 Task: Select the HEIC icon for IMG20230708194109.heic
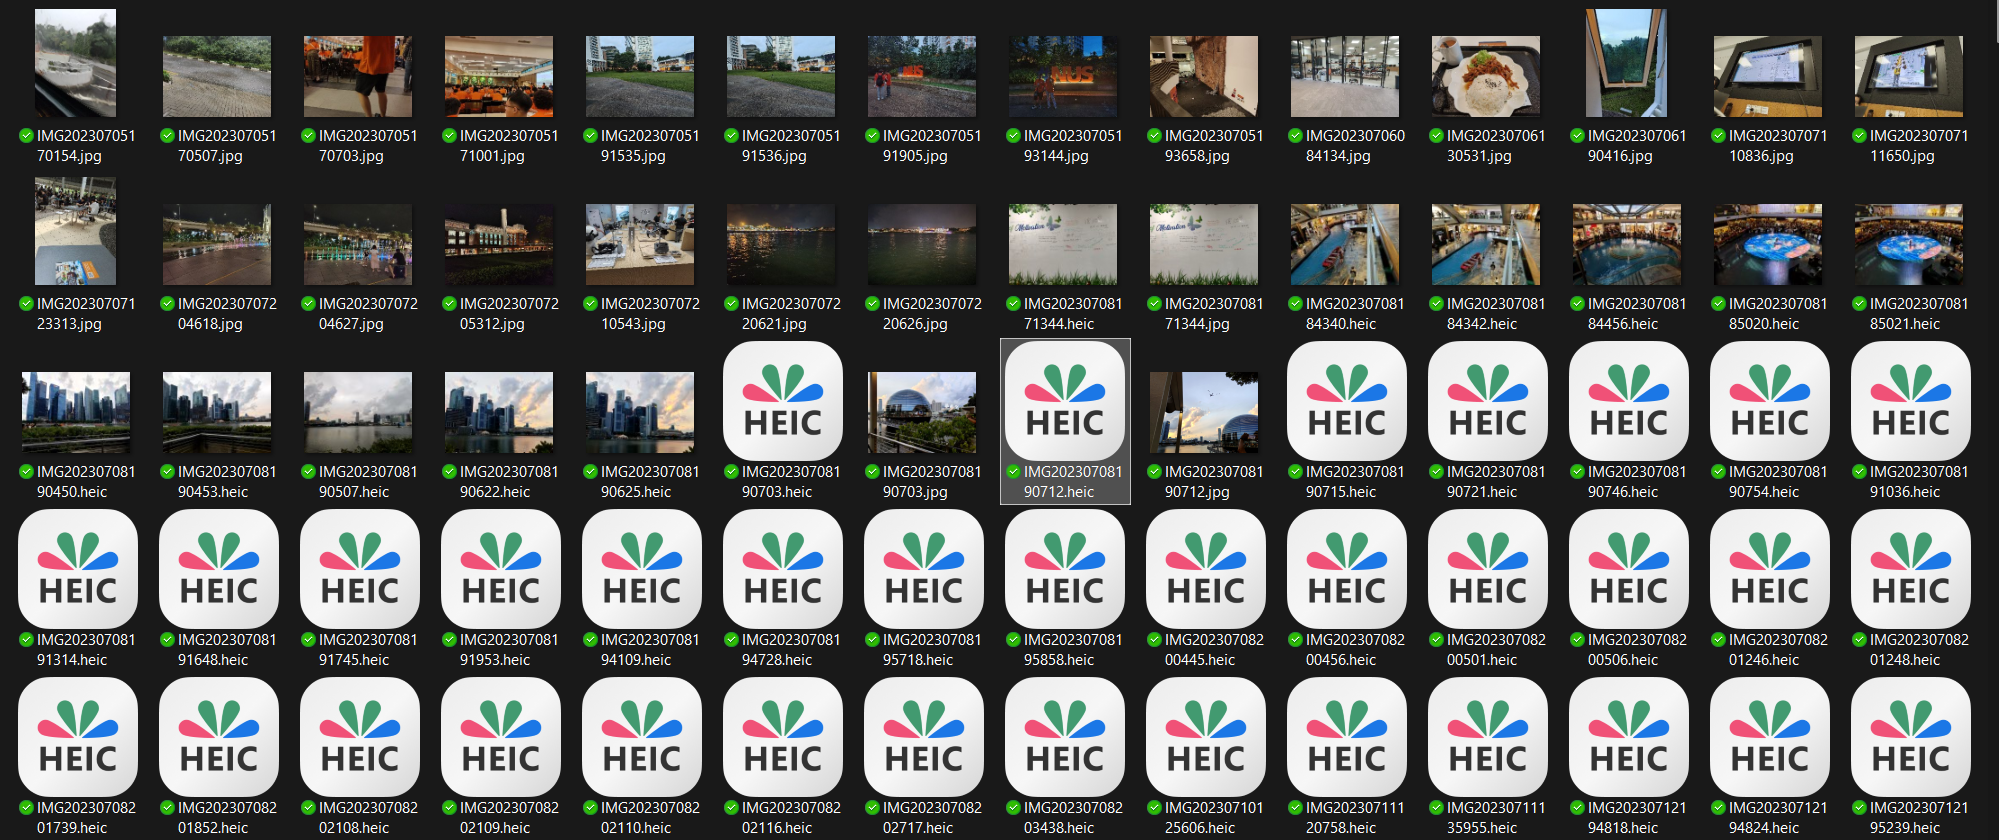tap(641, 570)
